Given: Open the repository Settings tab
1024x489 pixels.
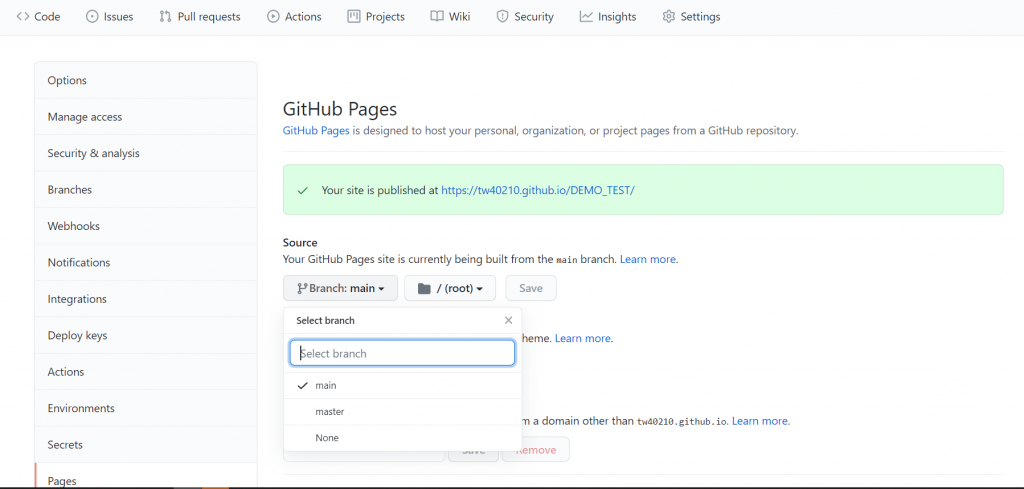Looking at the screenshot, I should (691, 17).
